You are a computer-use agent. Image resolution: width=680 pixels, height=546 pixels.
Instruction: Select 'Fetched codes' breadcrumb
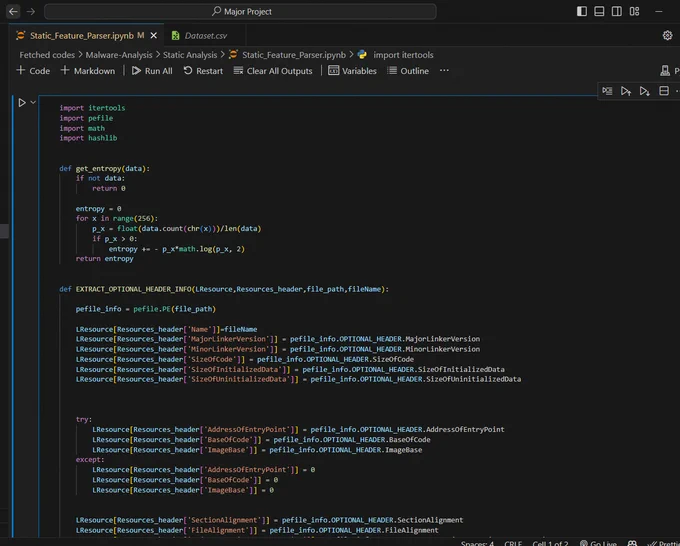click(47, 55)
